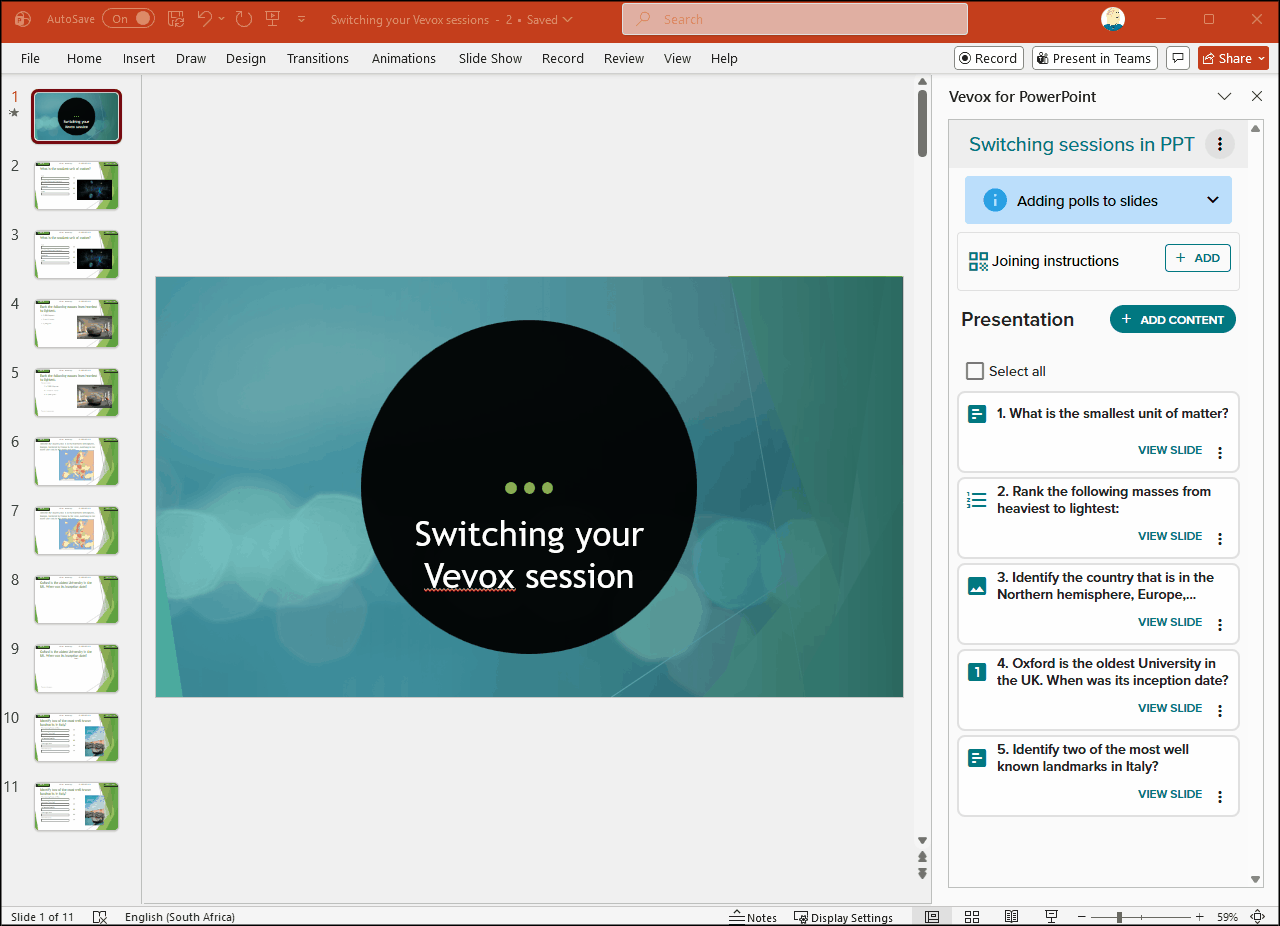
Task: Click the user account avatar
Action: [x=1113, y=19]
